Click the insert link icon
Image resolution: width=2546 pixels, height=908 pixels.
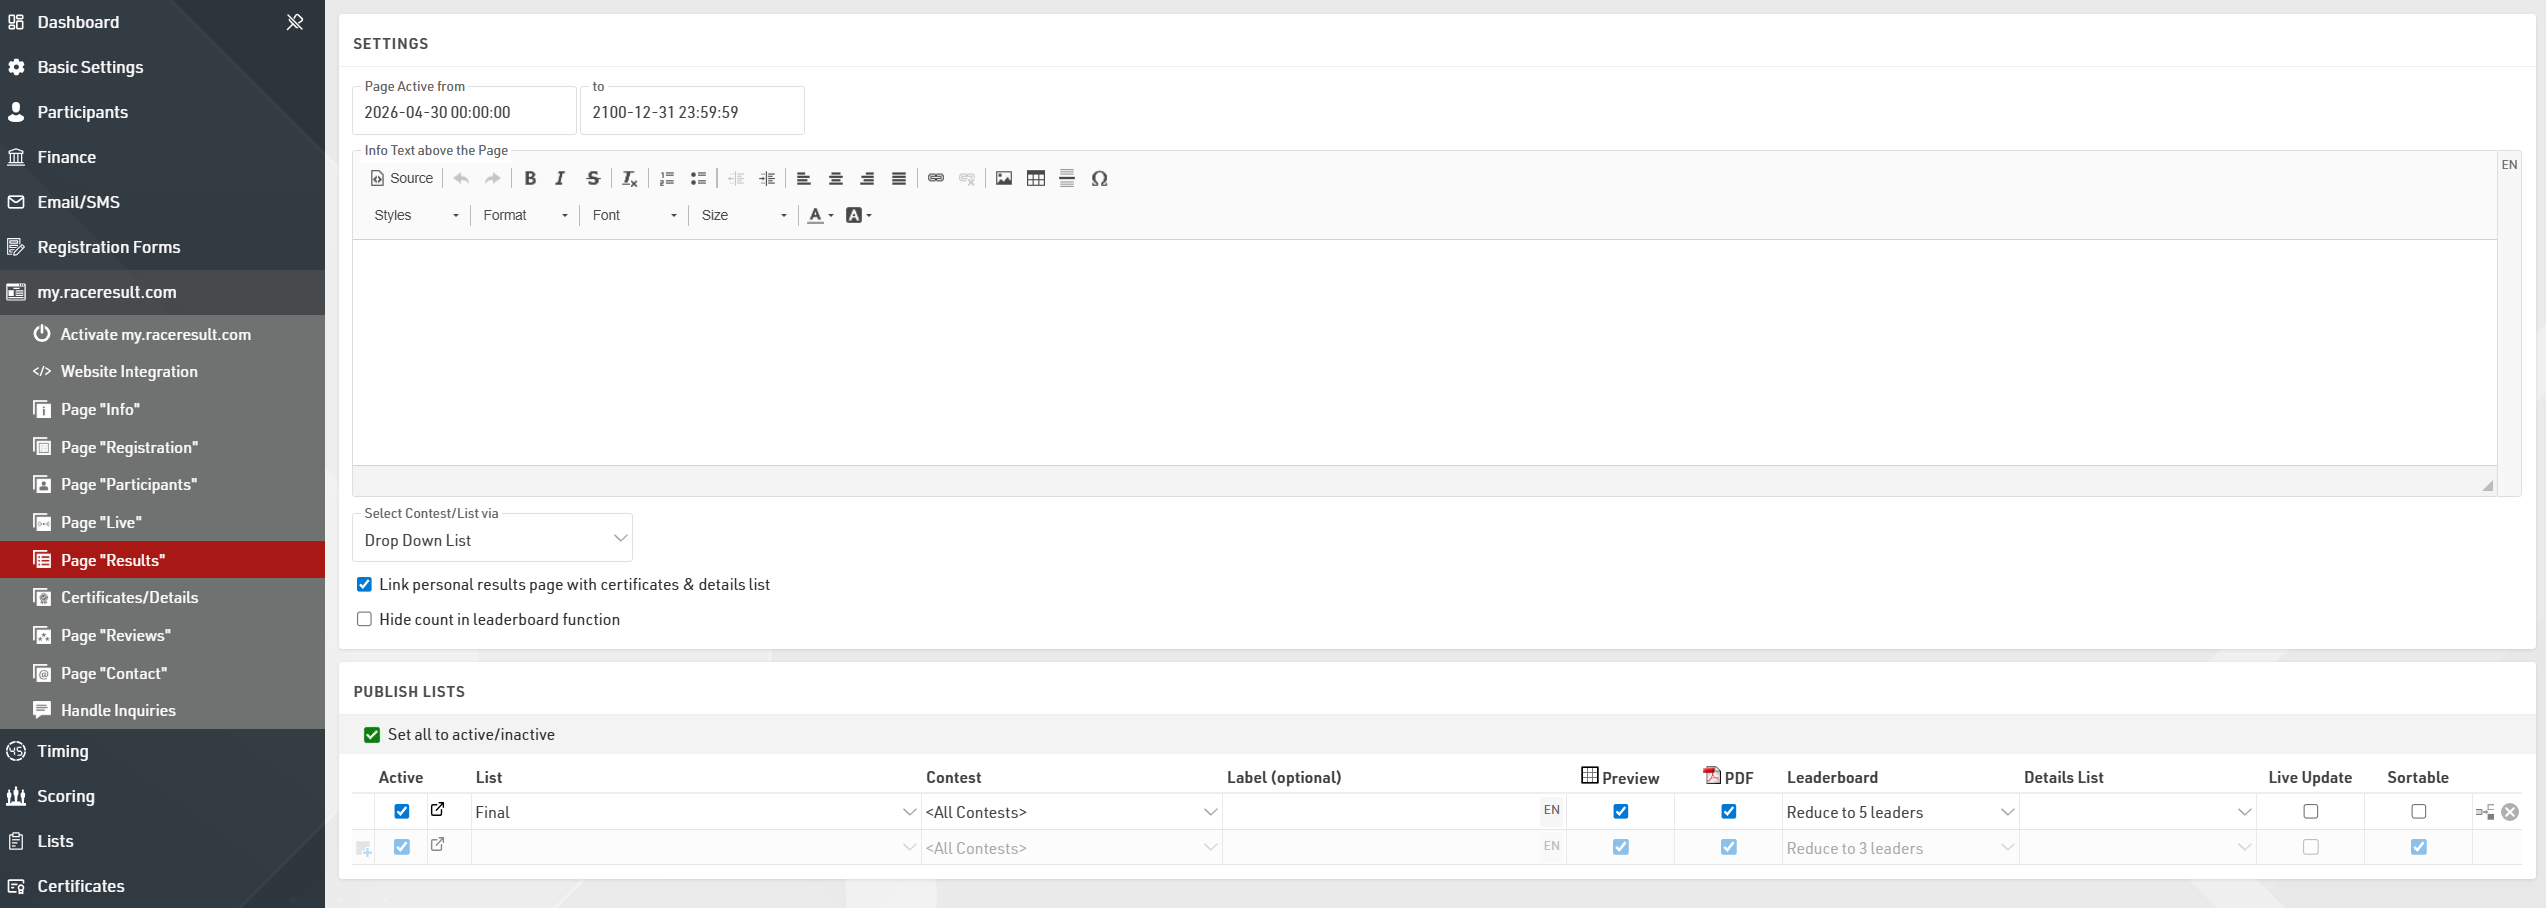pyautogui.click(x=936, y=179)
